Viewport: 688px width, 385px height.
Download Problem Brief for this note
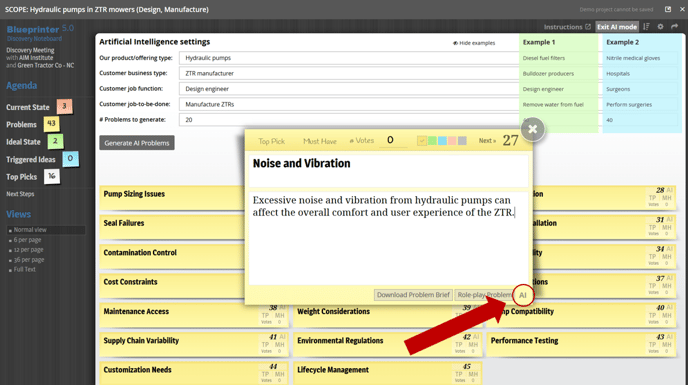[413, 295]
